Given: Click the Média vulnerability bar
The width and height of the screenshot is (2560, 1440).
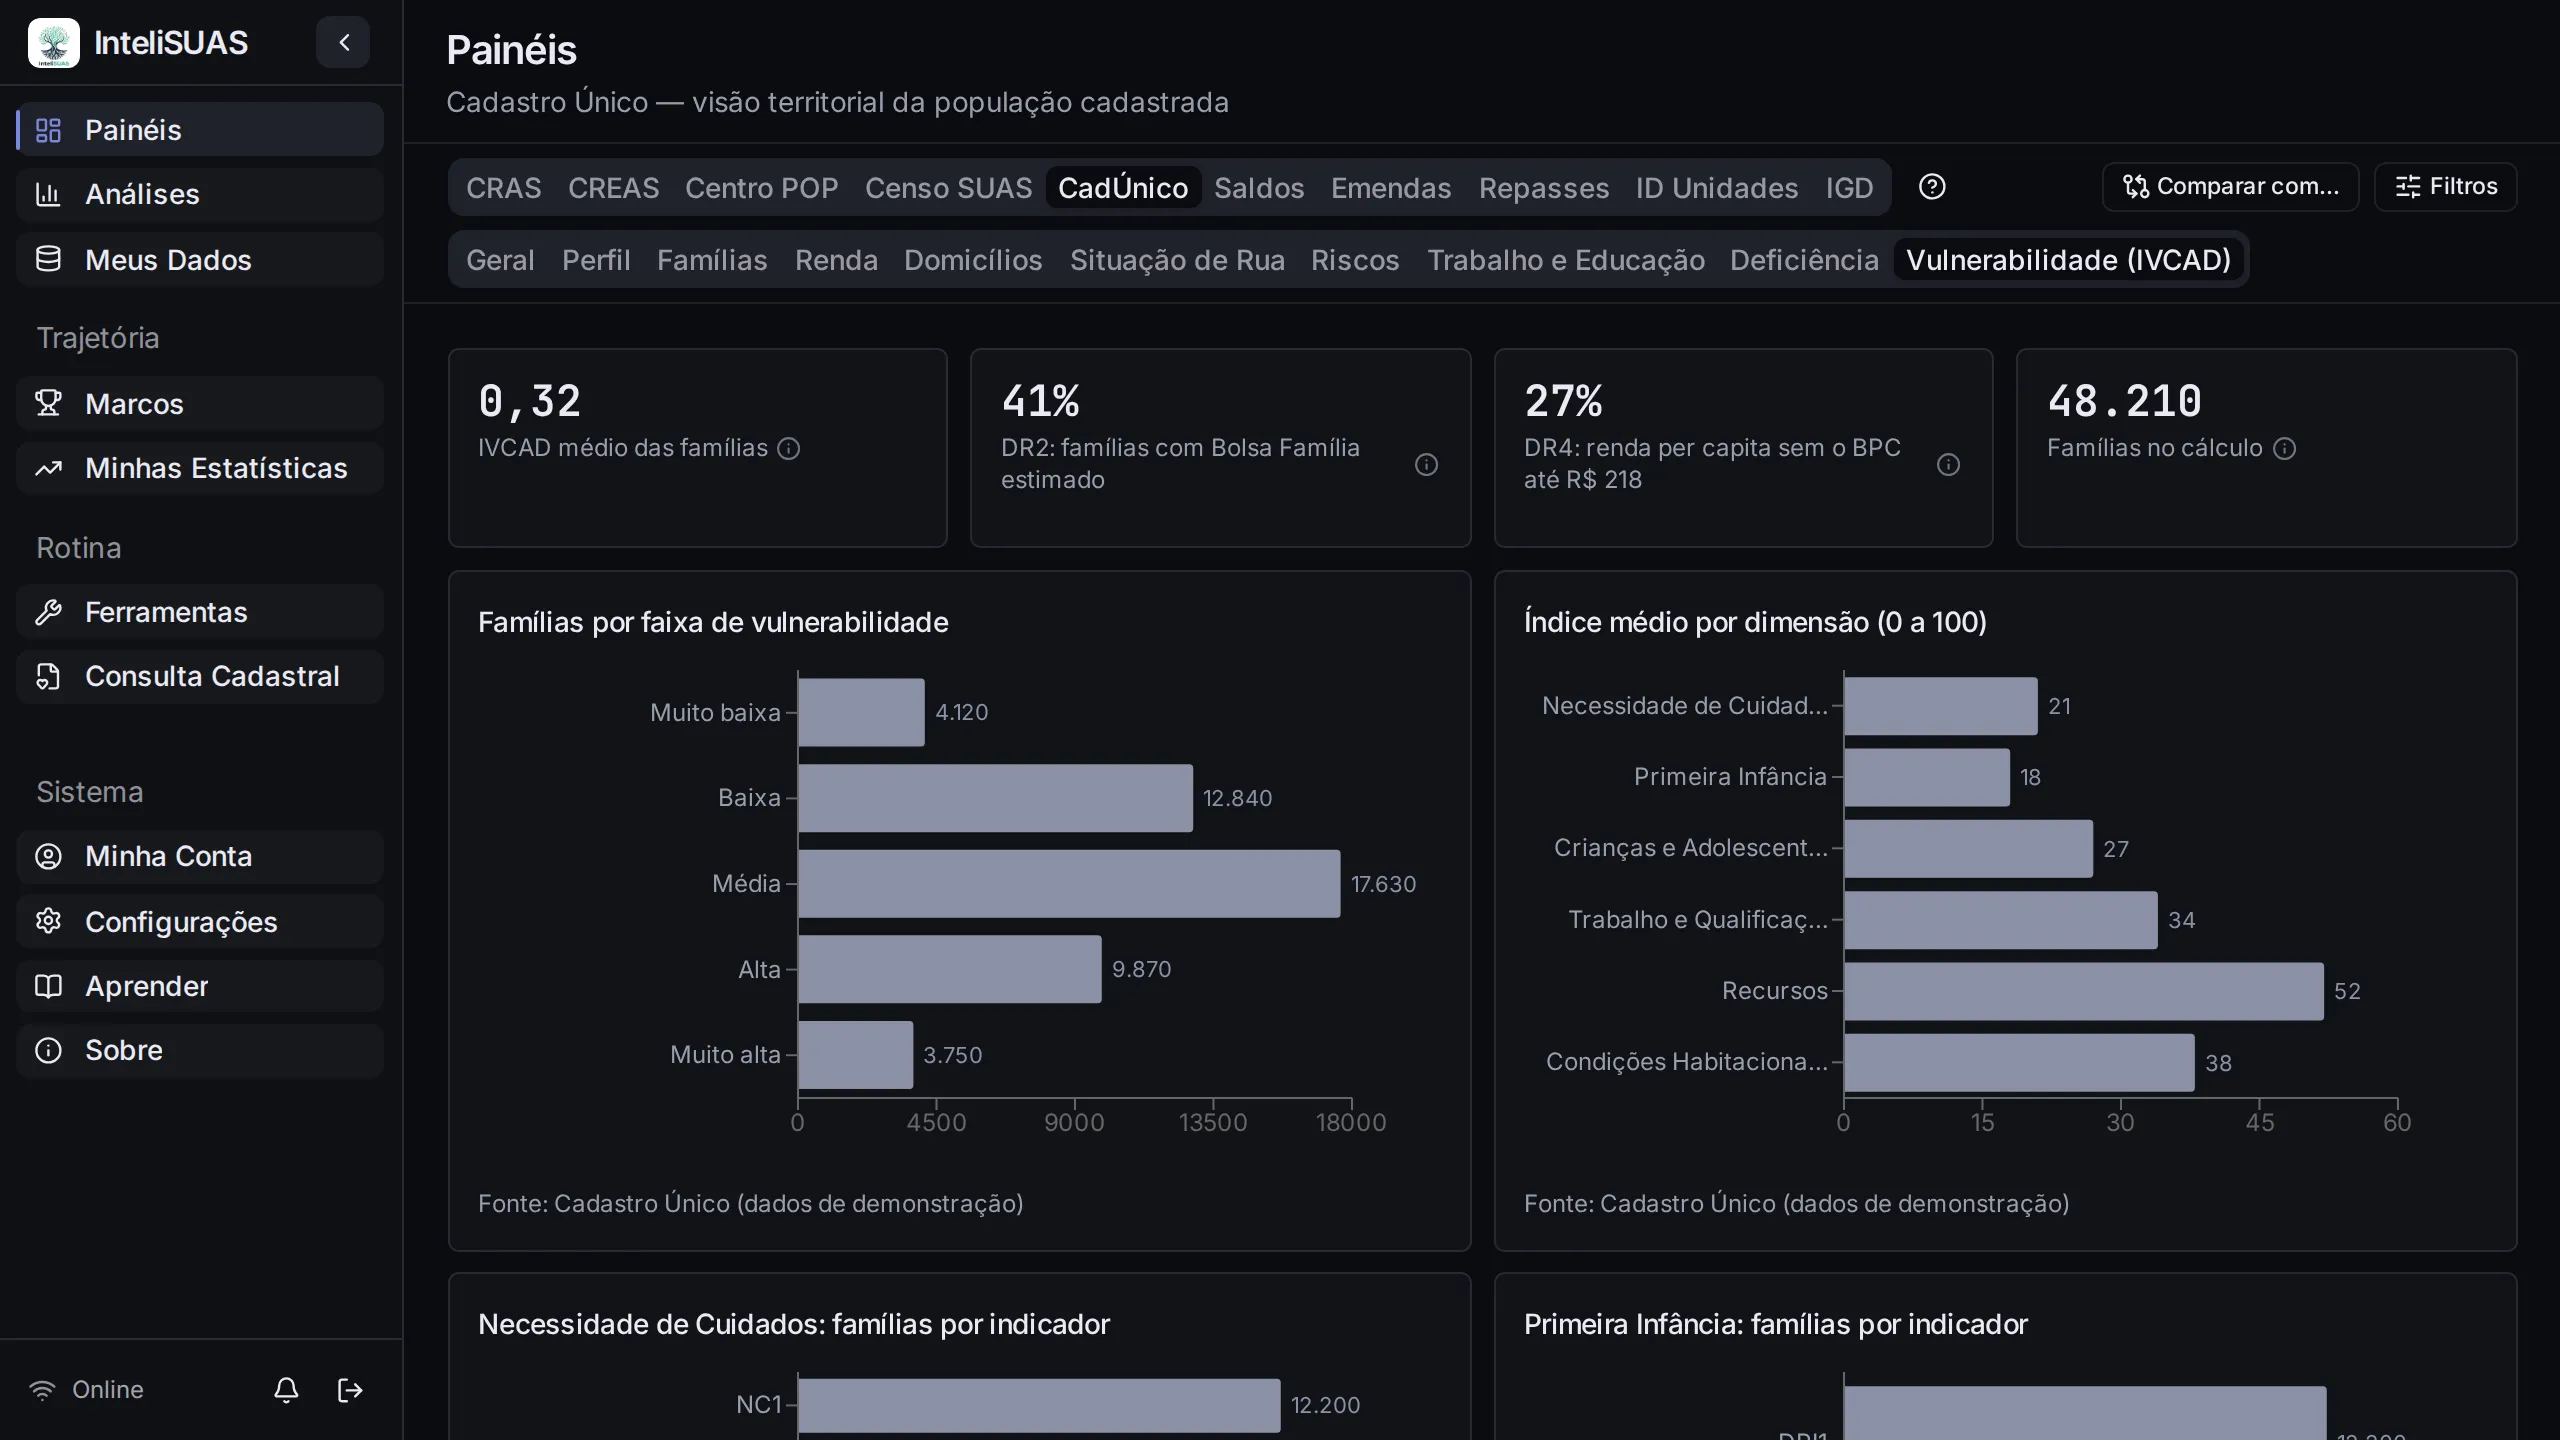Looking at the screenshot, I should click(x=1069, y=884).
